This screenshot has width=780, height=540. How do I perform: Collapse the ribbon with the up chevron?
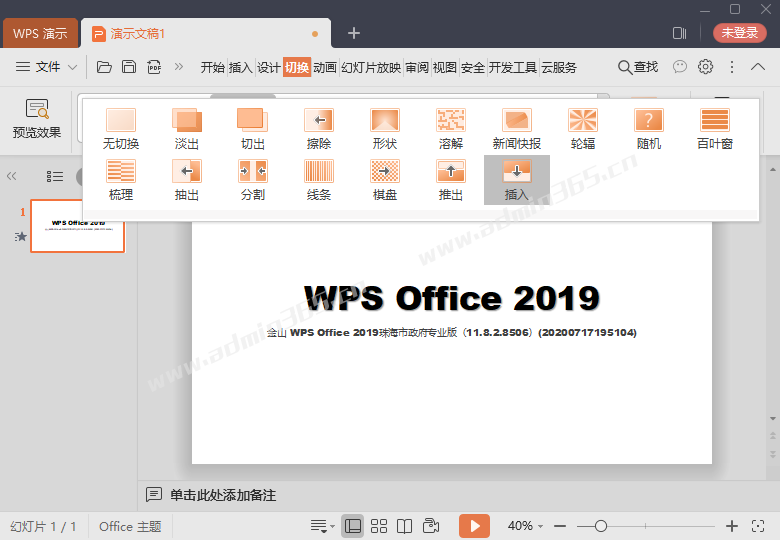(x=758, y=67)
